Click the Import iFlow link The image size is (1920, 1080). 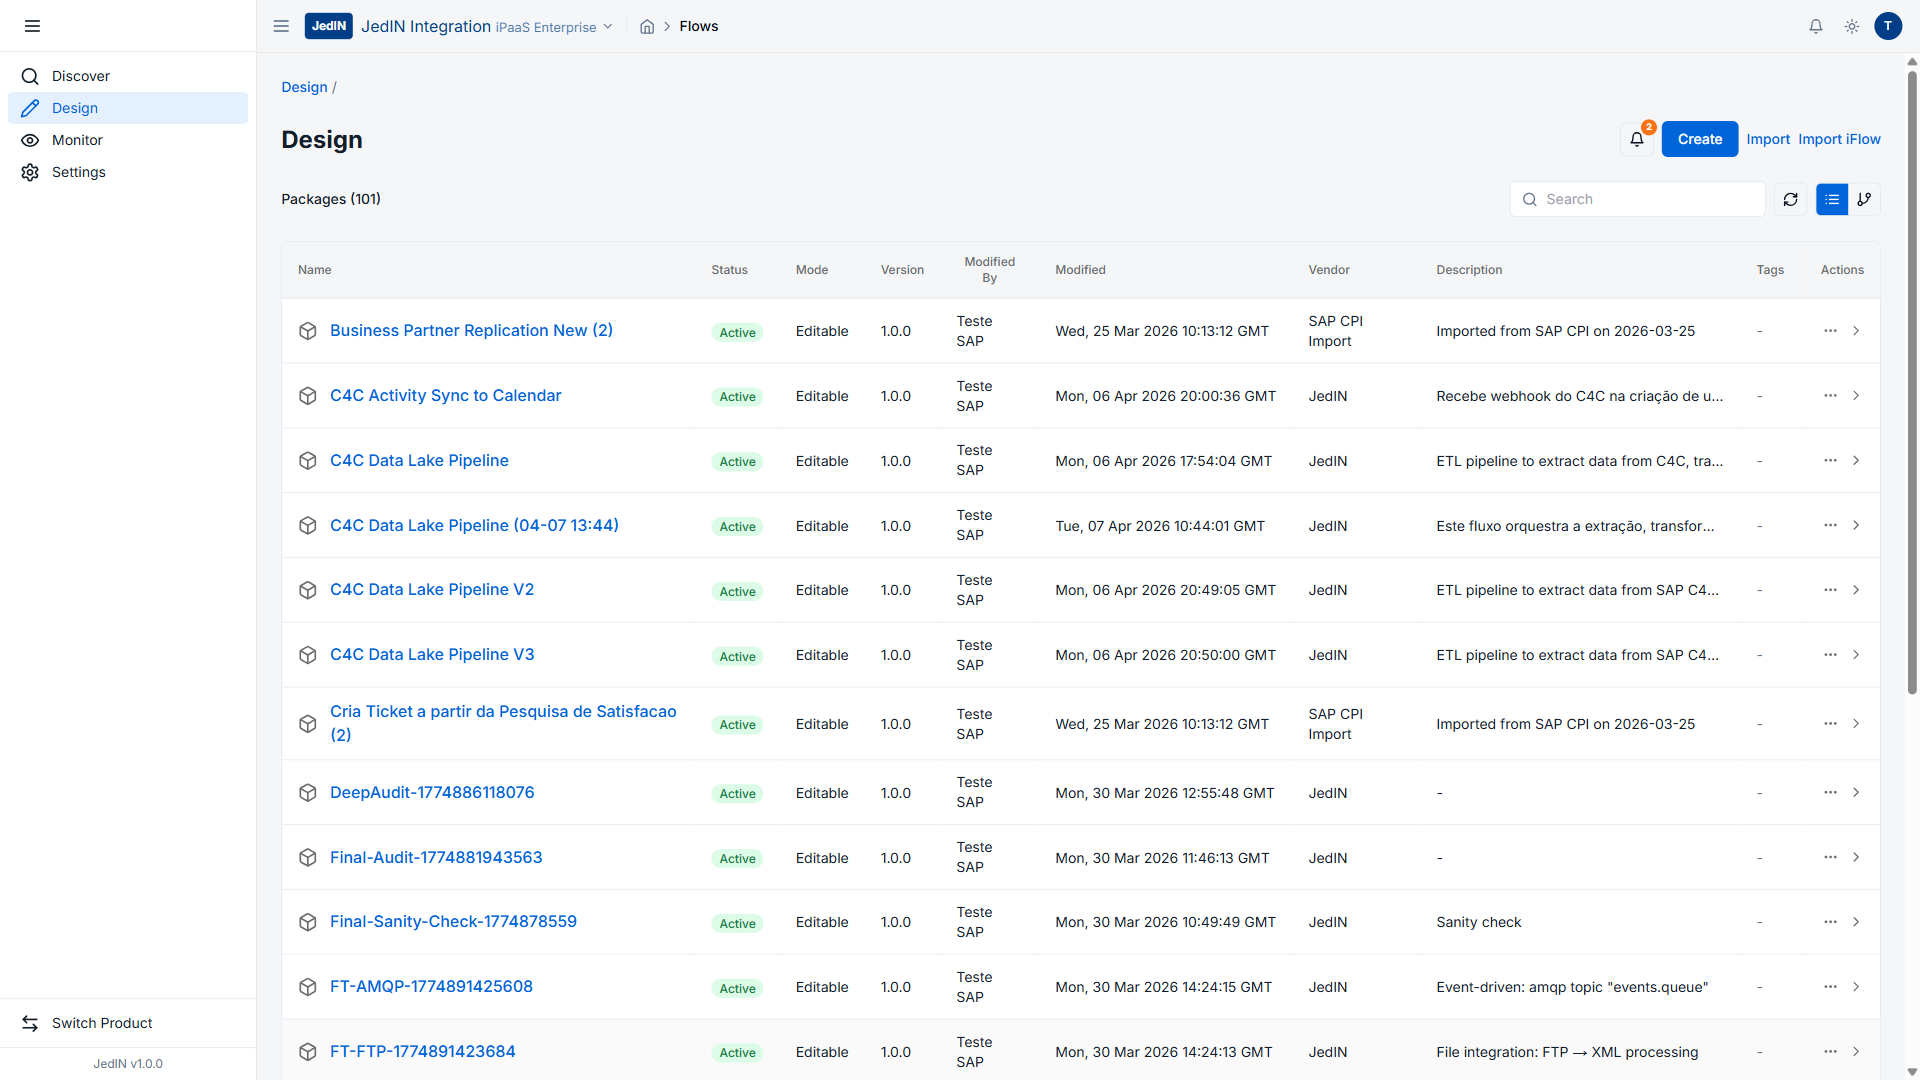[x=1838, y=139]
